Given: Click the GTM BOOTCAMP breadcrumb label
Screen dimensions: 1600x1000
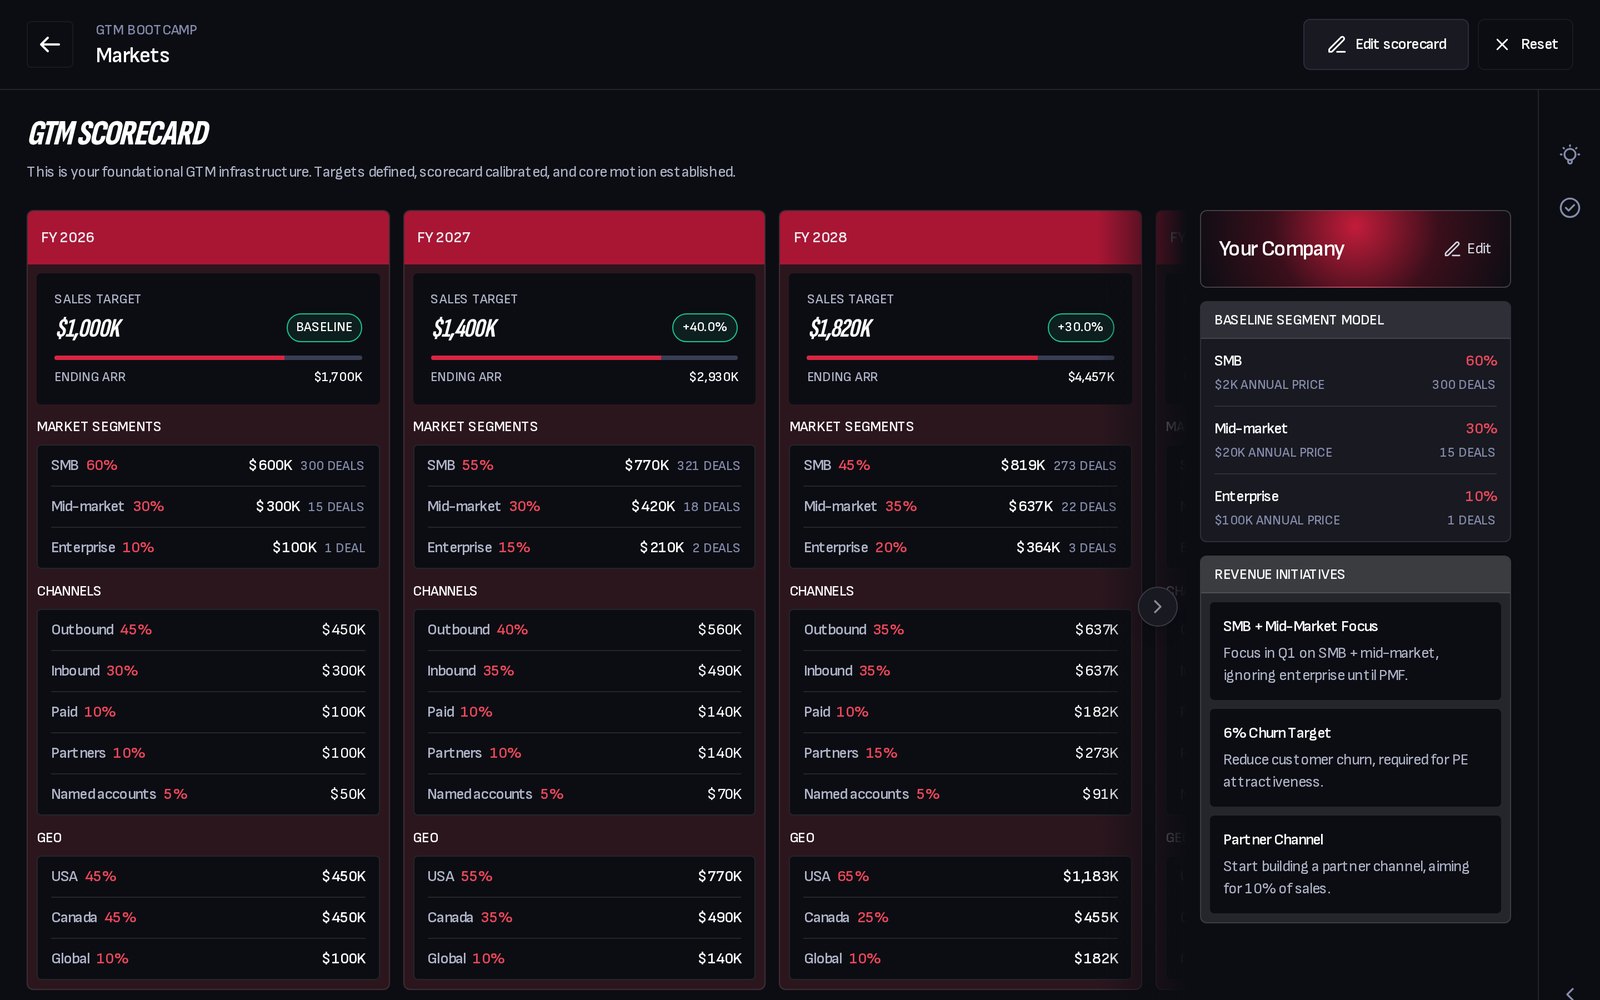Looking at the screenshot, I should click(146, 30).
